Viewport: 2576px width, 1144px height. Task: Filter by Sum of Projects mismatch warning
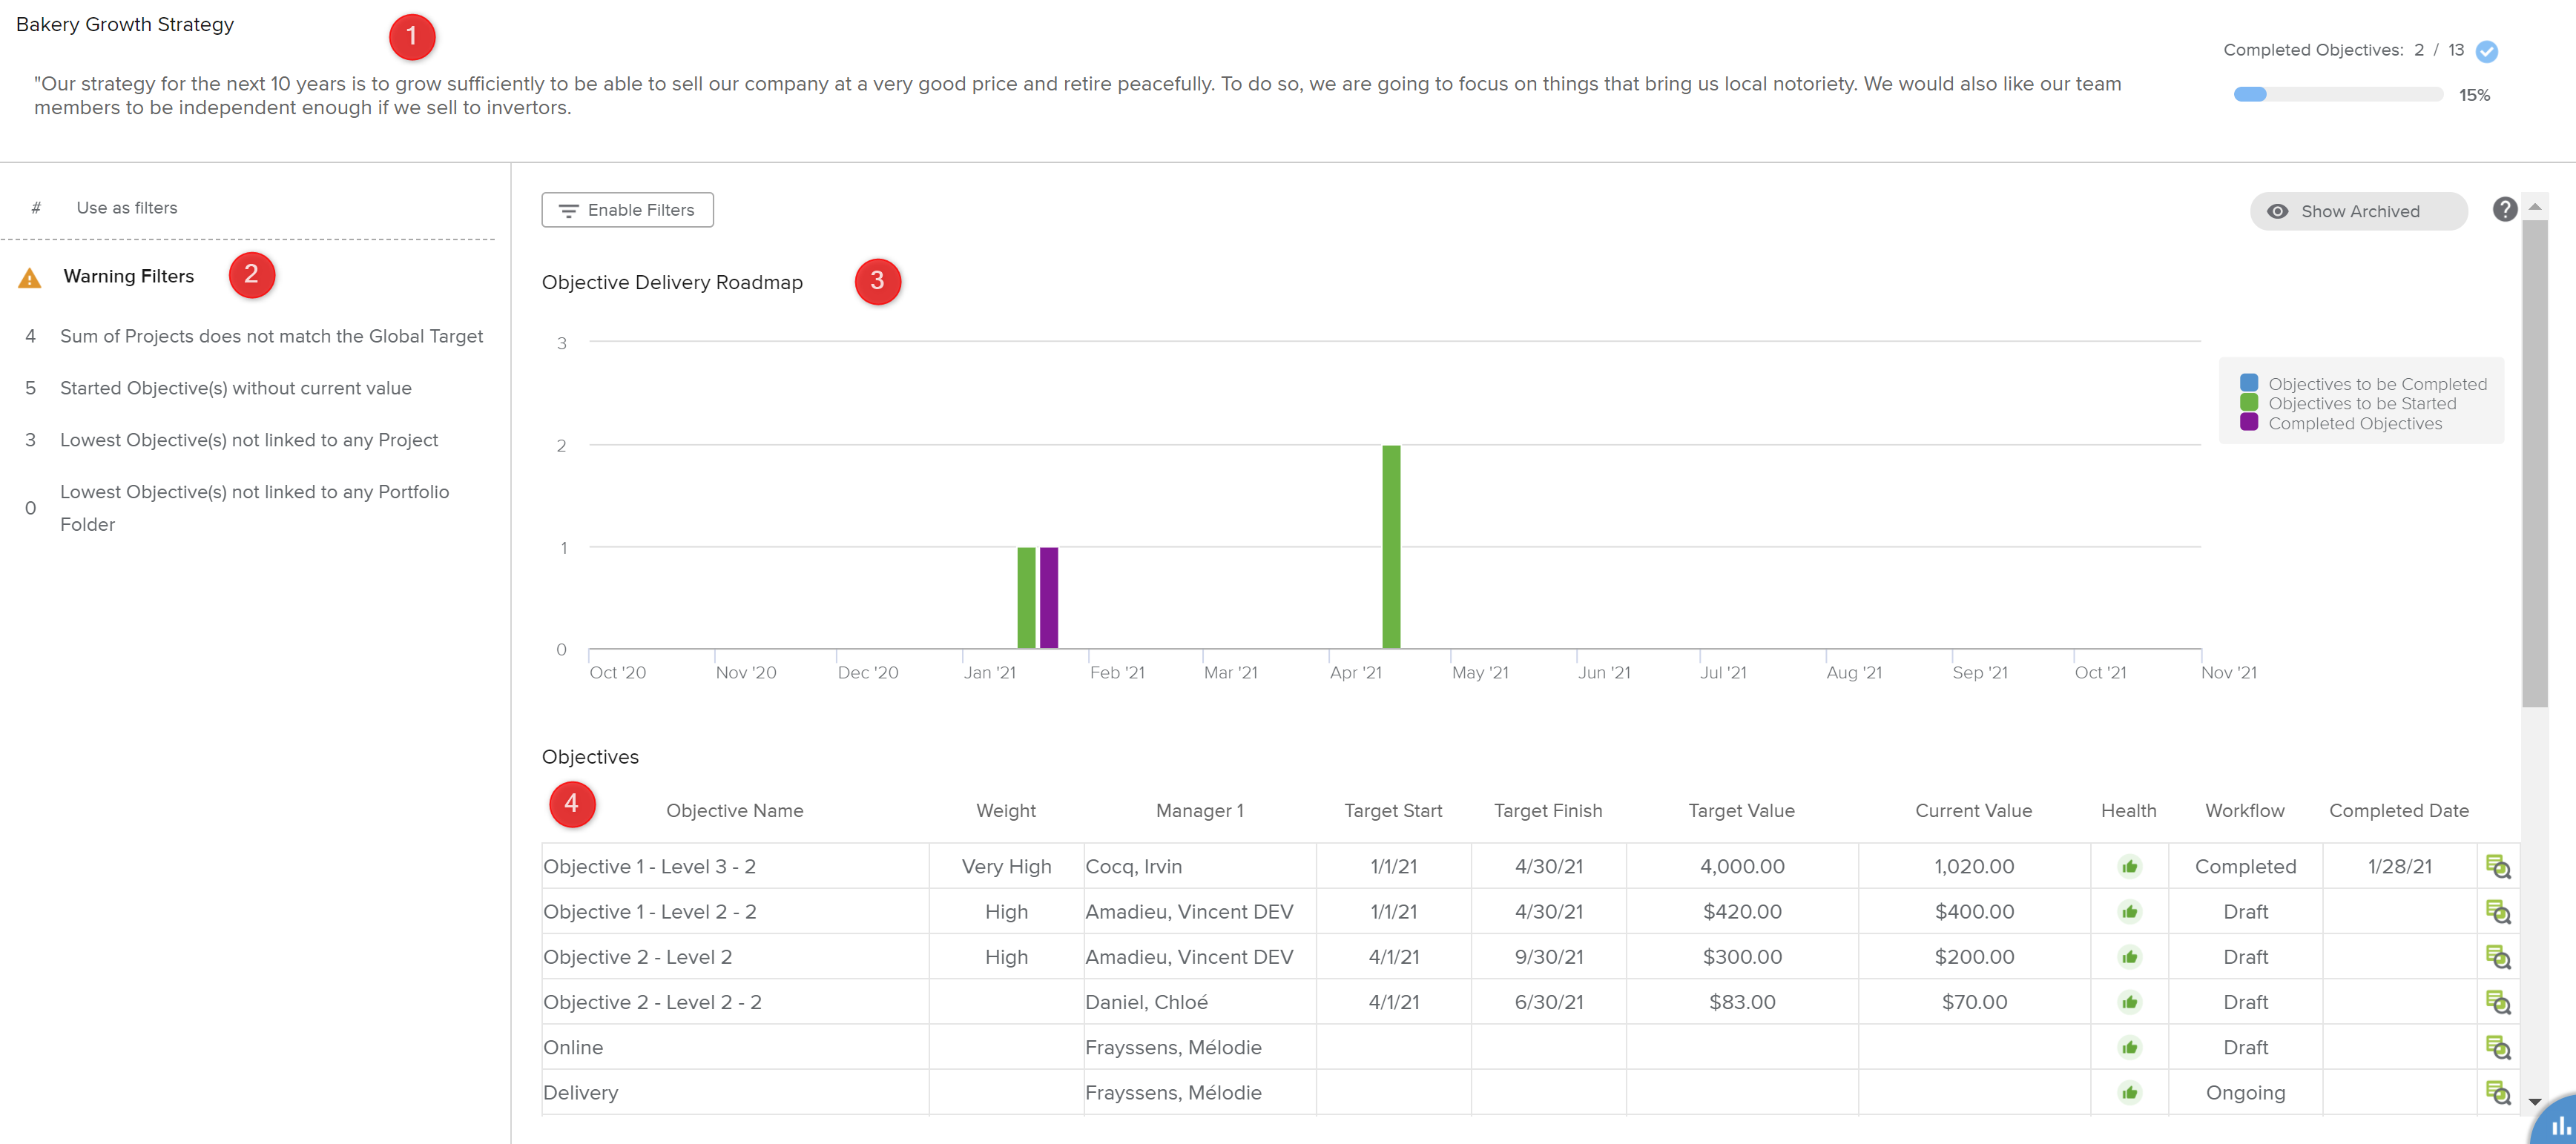pos(271,336)
